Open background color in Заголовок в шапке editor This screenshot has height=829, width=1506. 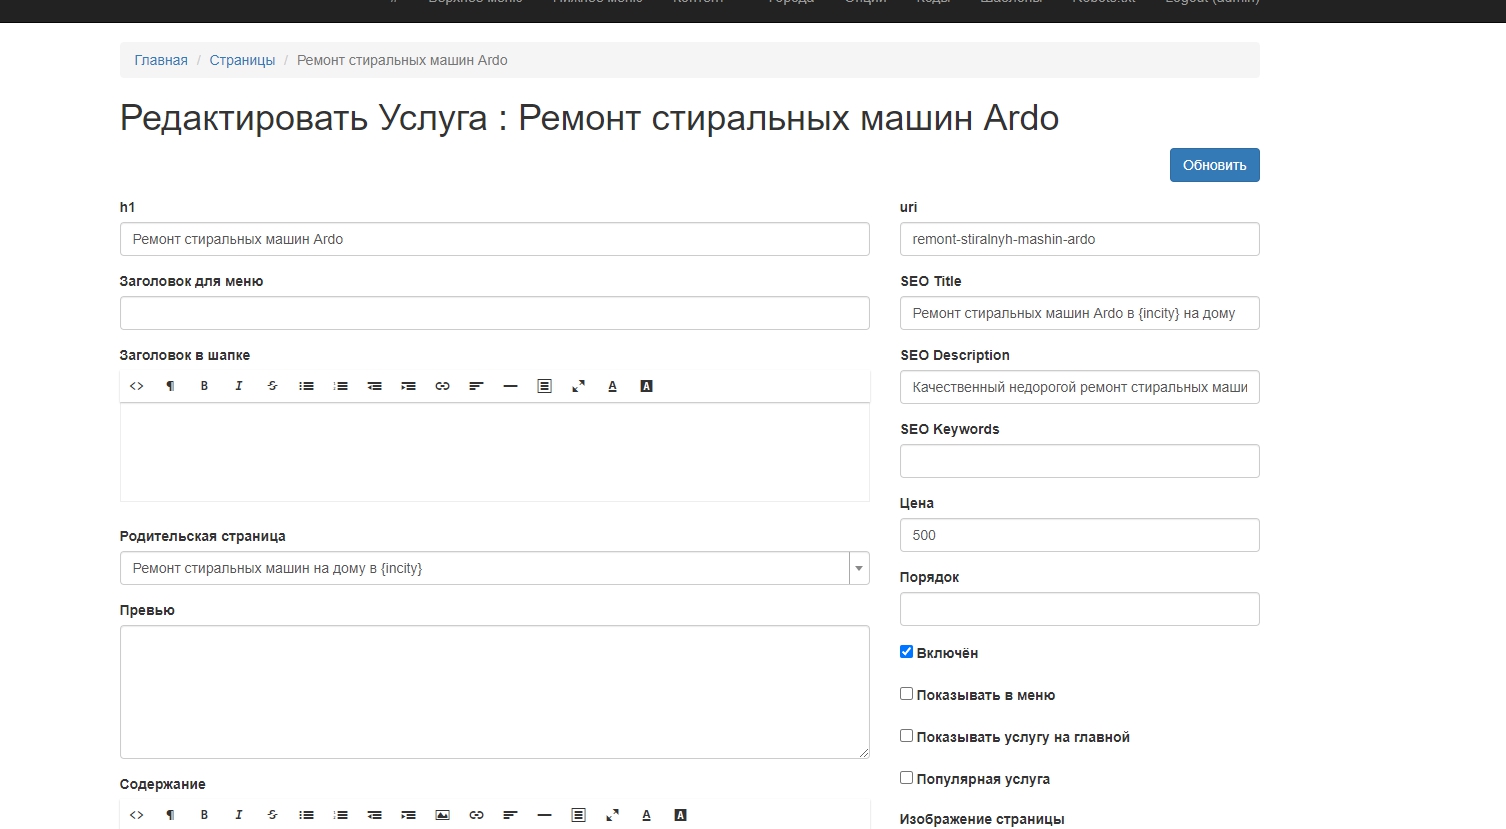647,386
